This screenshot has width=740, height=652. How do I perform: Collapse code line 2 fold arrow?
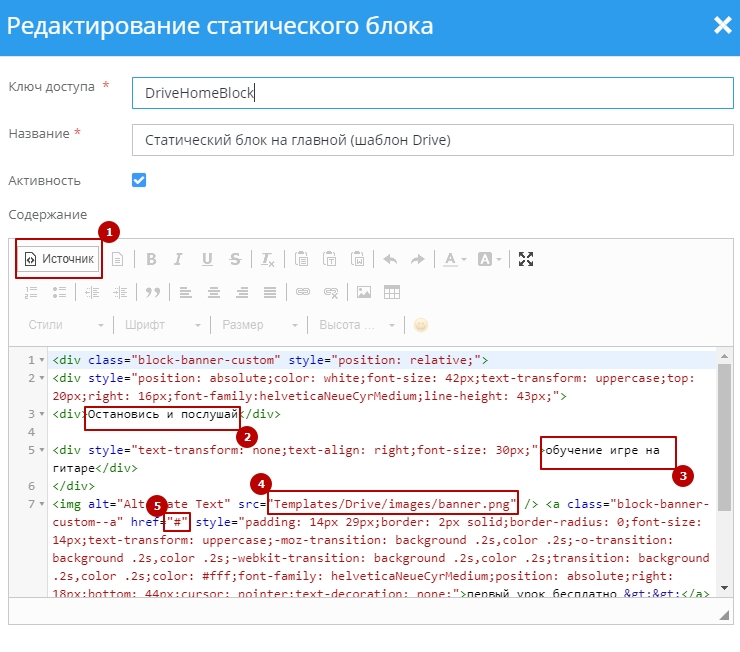point(42,378)
